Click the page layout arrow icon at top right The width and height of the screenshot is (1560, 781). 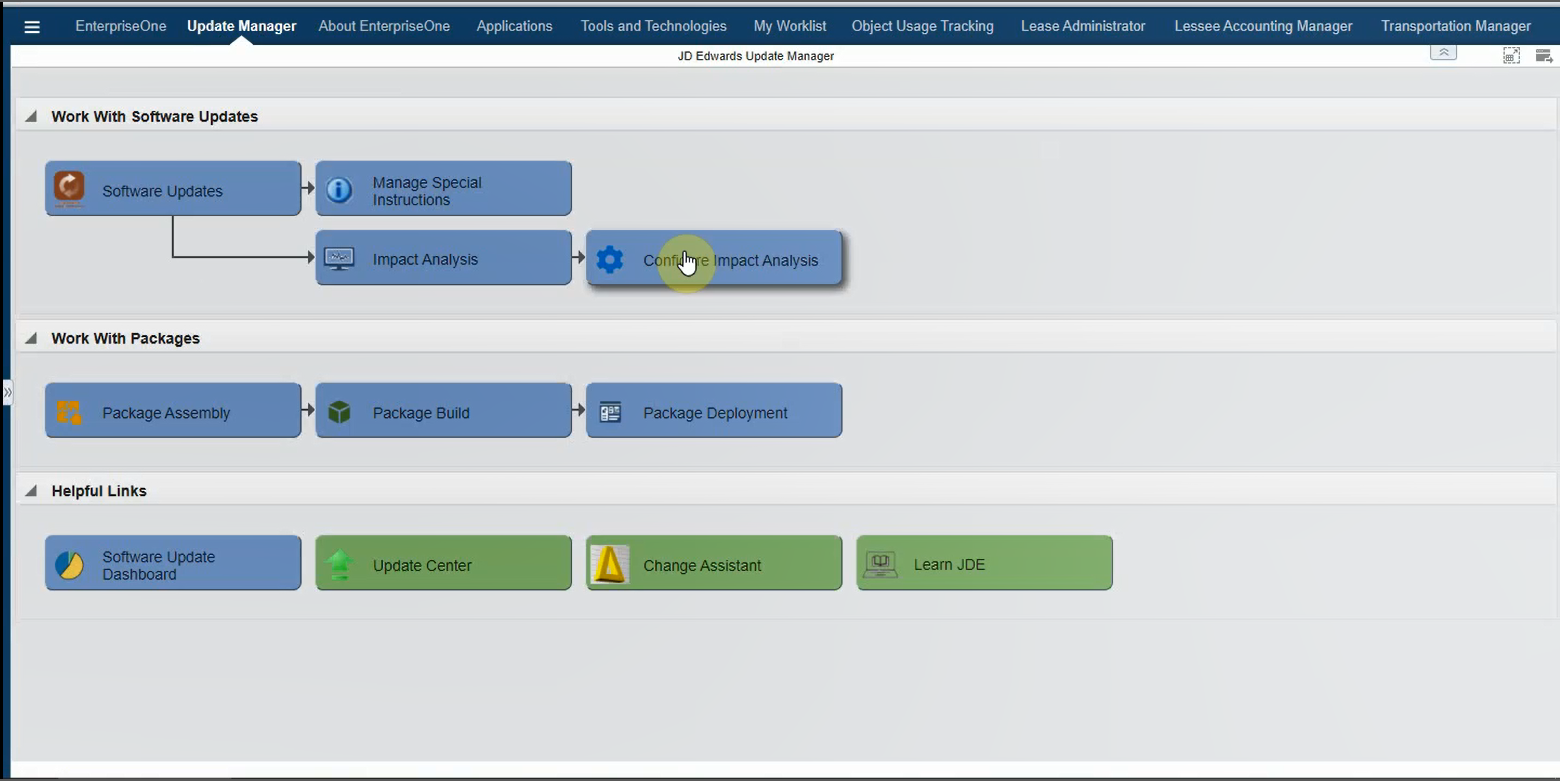click(1543, 56)
